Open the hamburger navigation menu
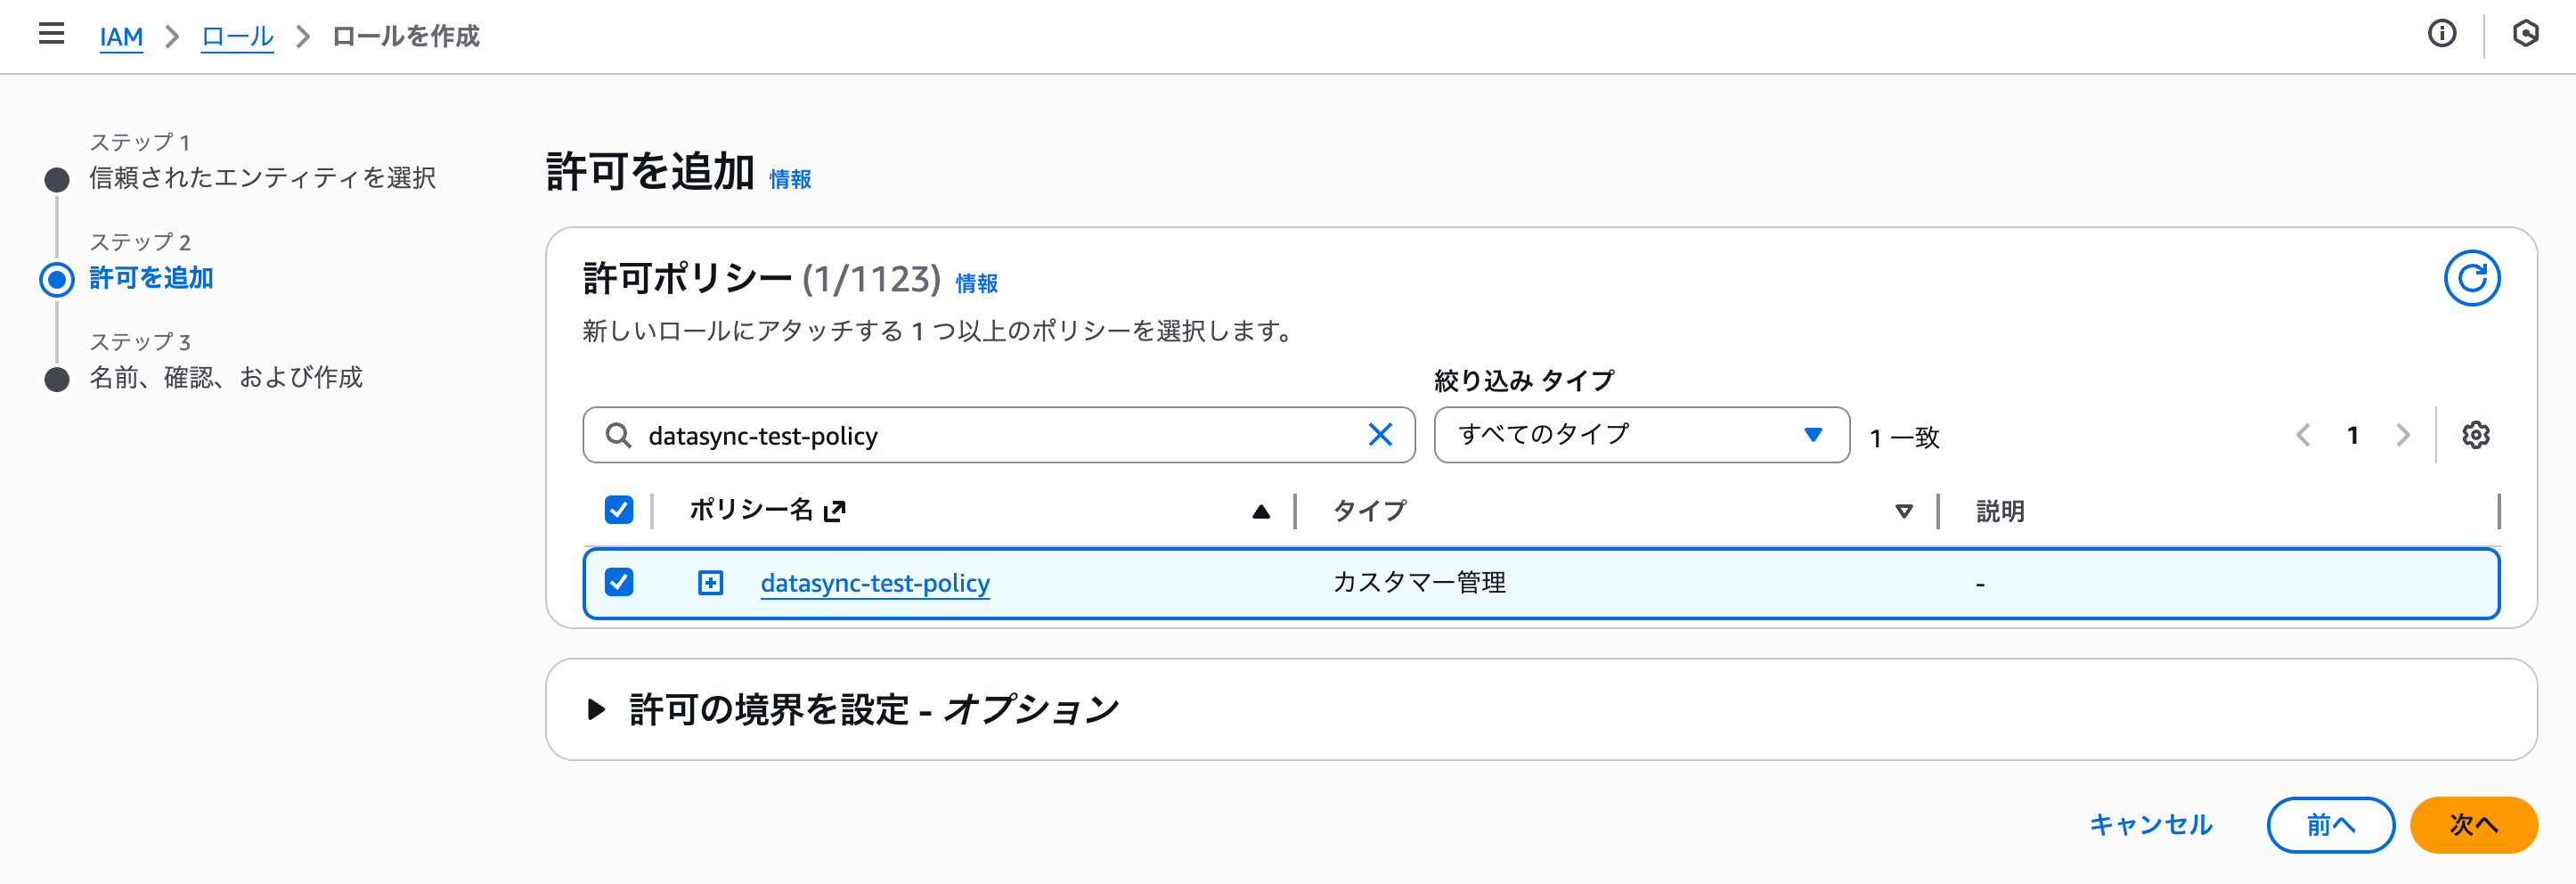 51,34
